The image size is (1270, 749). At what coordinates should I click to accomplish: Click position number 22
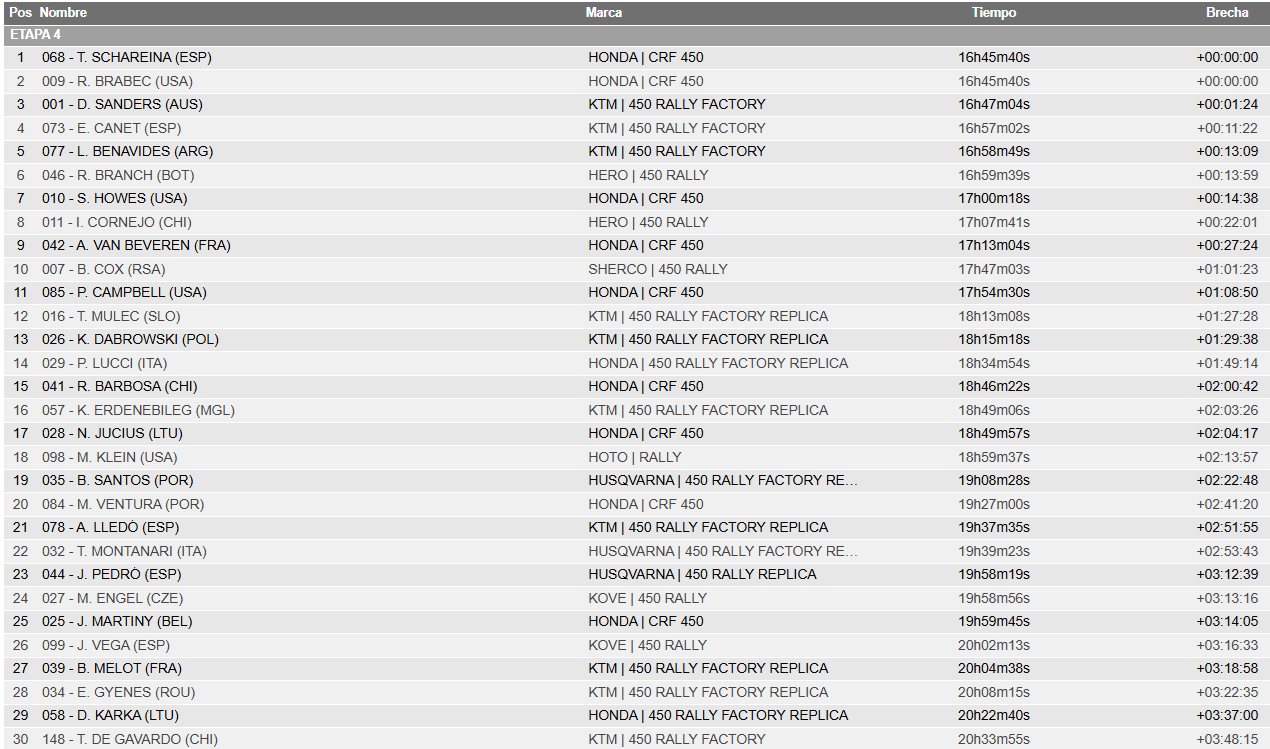[21, 551]
